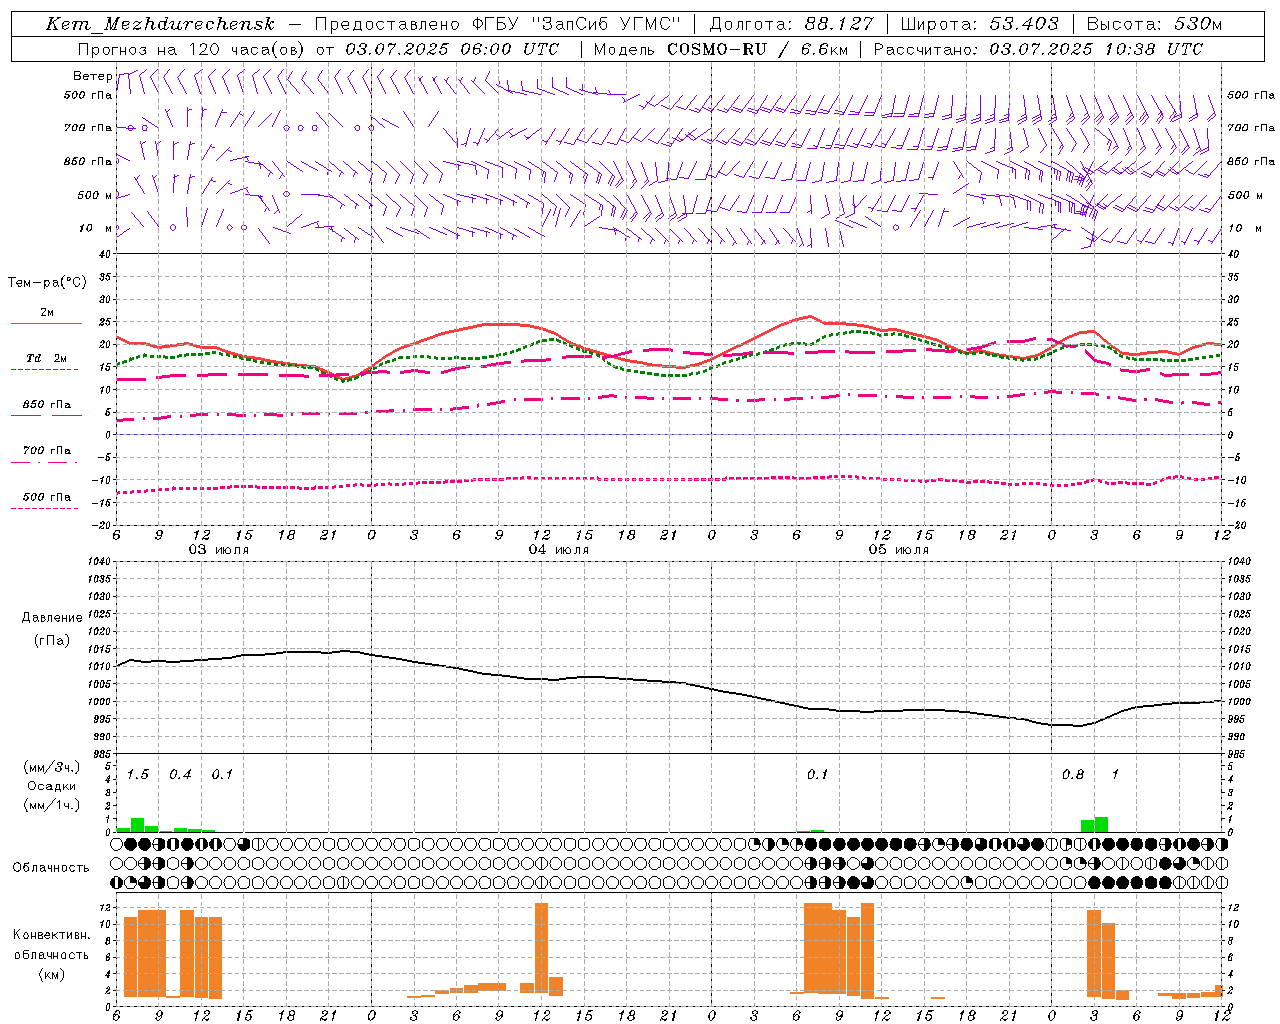Click the Высота: 530м value
This screenshot has height=1024, width=1280.
click(1154, 24)
